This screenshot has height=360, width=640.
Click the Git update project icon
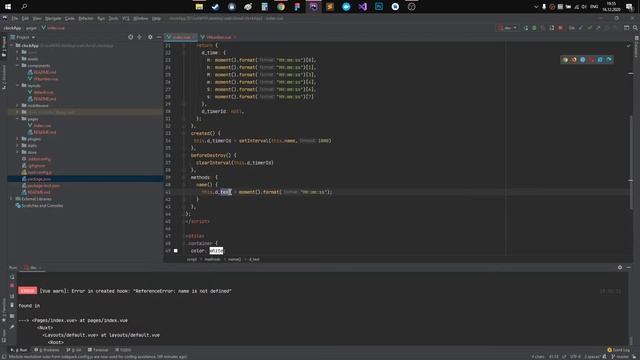[x=581, y=28]
